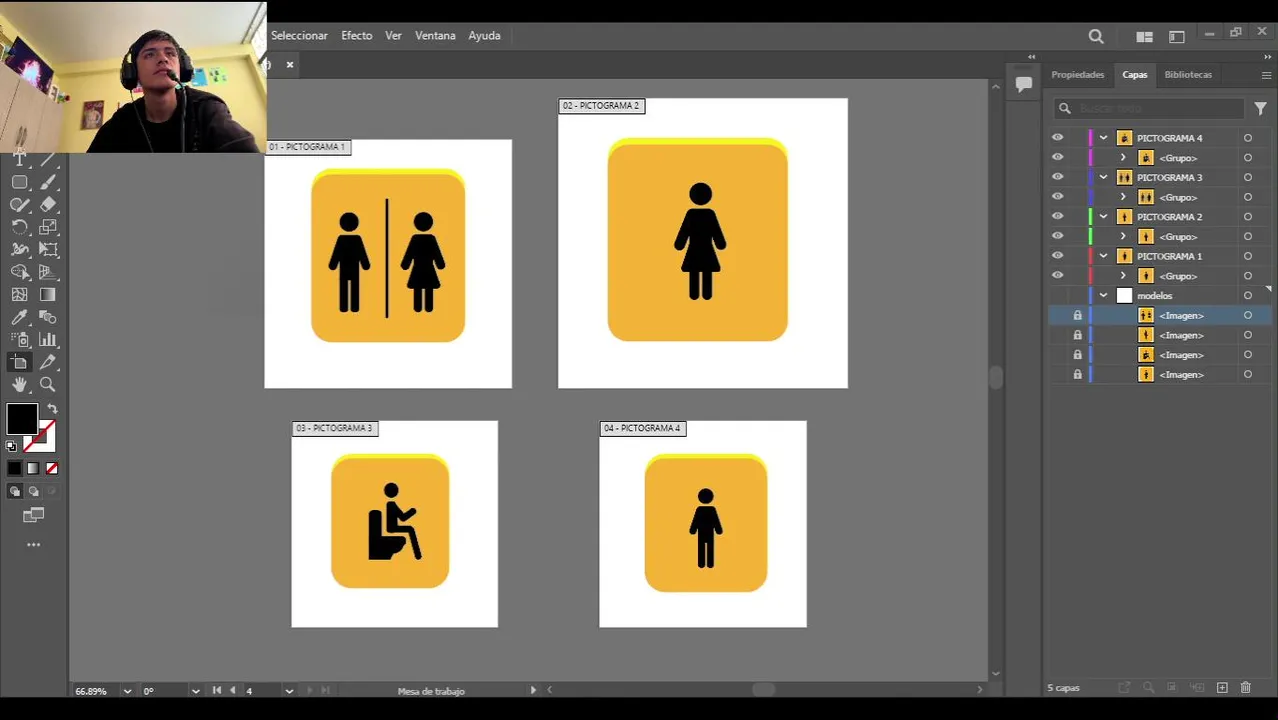Hide the PICTOGRAMA 4 layer

coord(1057,138)
